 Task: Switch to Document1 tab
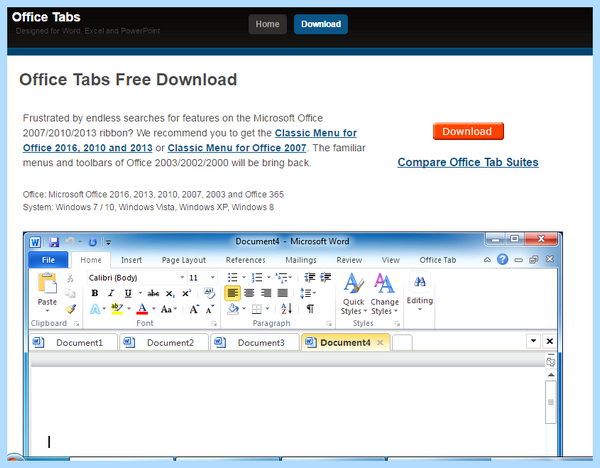pyautogui.click(x=73, y=342)
